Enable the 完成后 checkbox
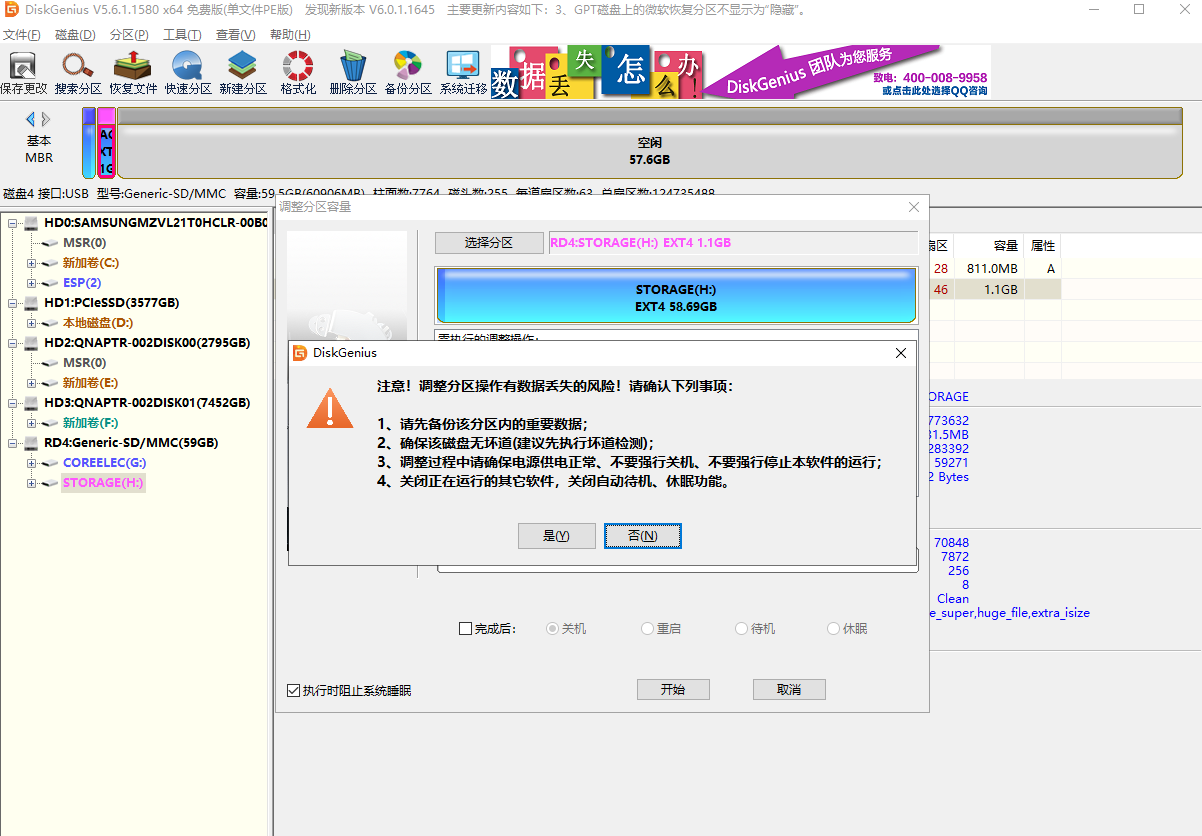The width and height of the screenshot is (1202, 836). tap(465, 629)
